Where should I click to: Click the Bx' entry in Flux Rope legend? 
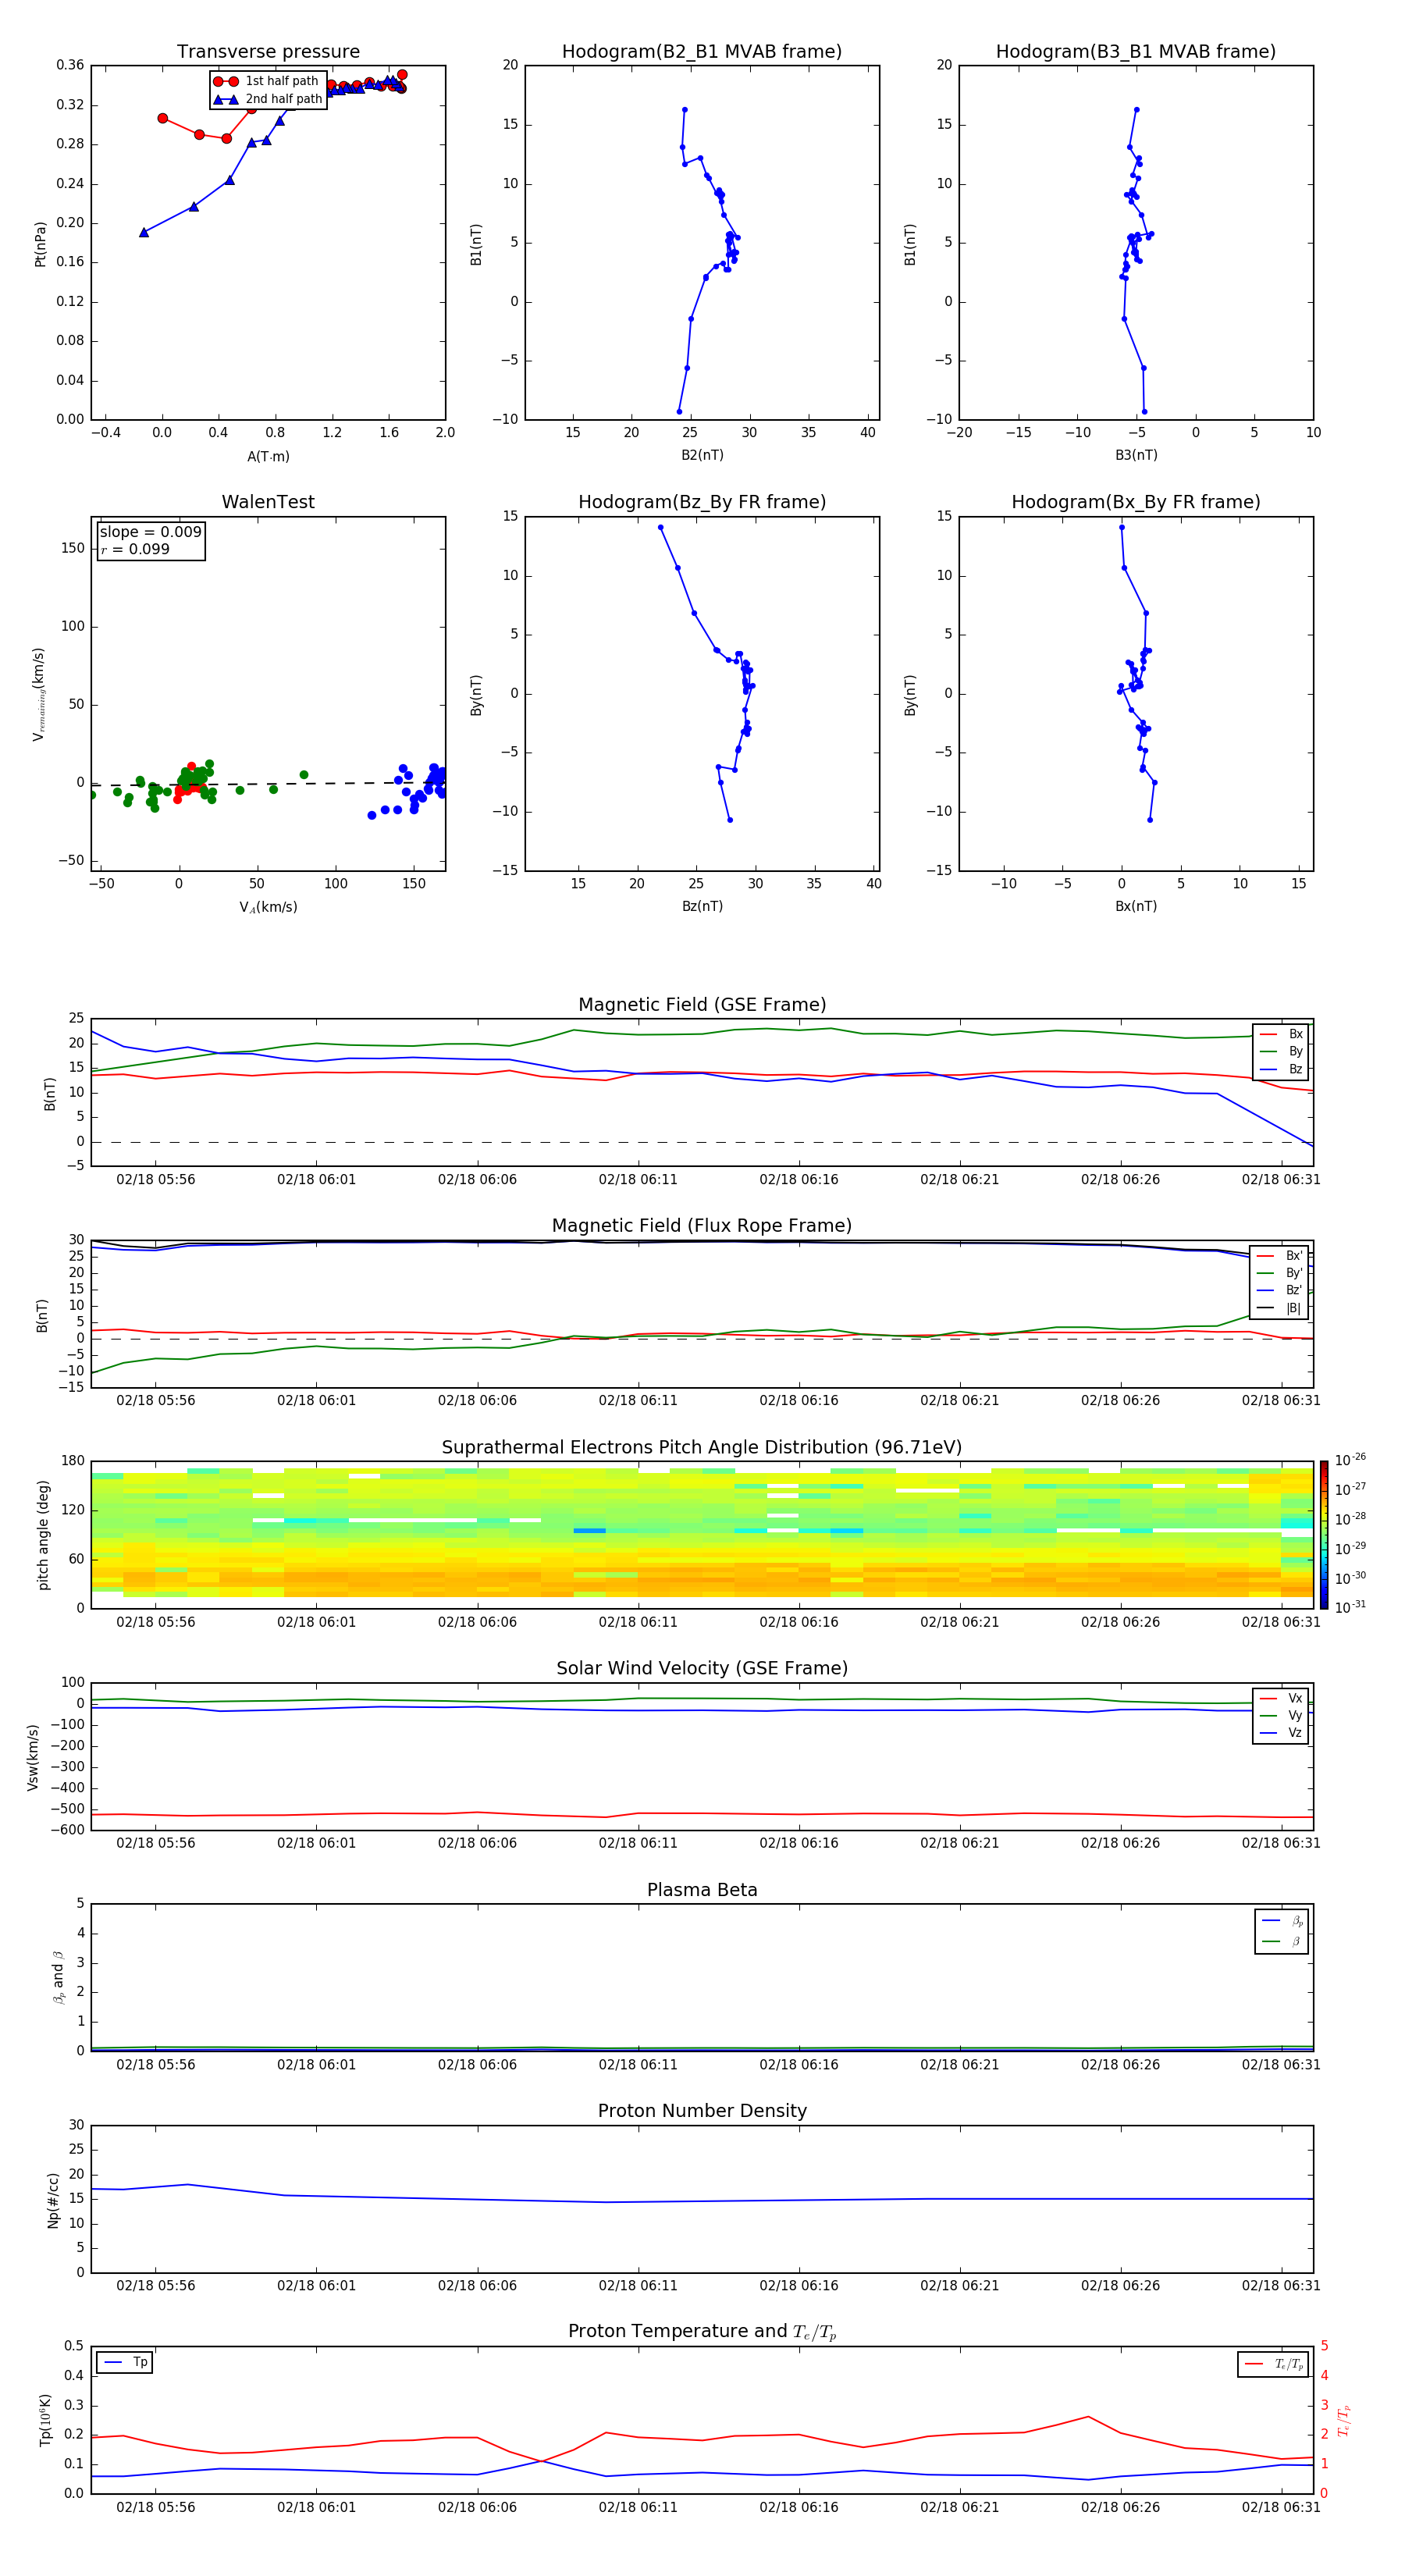(x=1280, y=1256)
